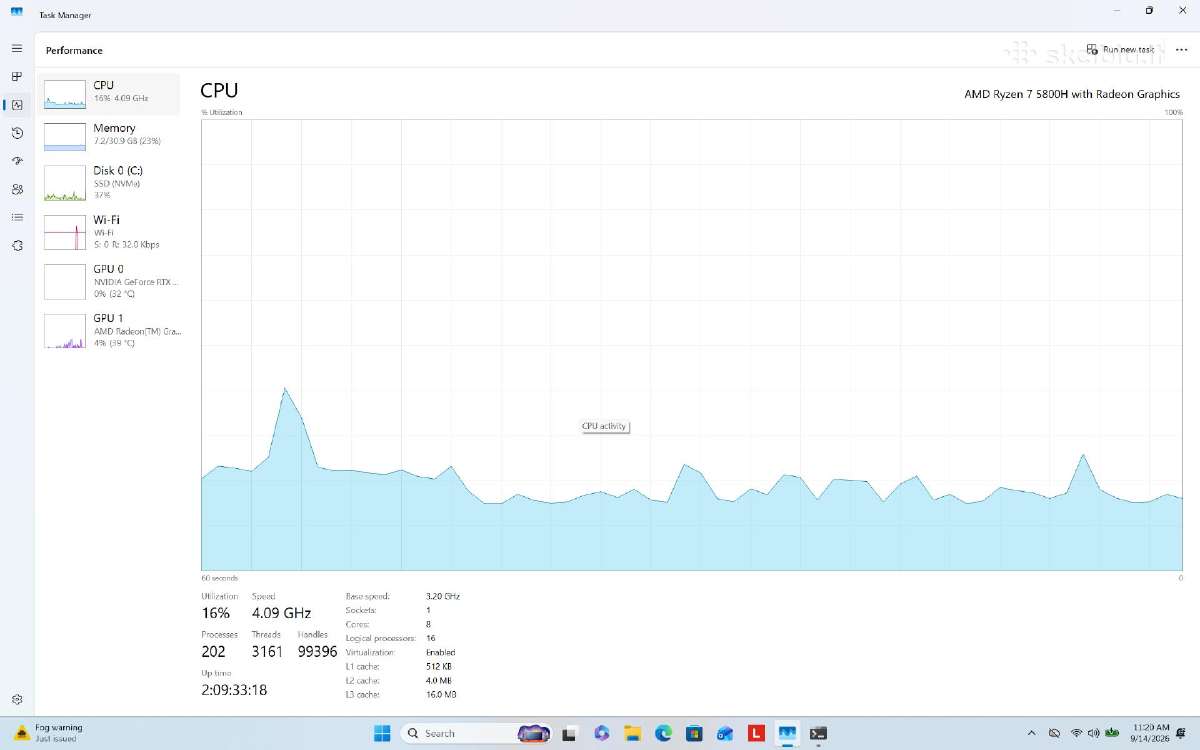Click the Task Manager taskbar icon
Image resolution: width=1200 pixels, height=750 pixels.
tap(787, 733)
